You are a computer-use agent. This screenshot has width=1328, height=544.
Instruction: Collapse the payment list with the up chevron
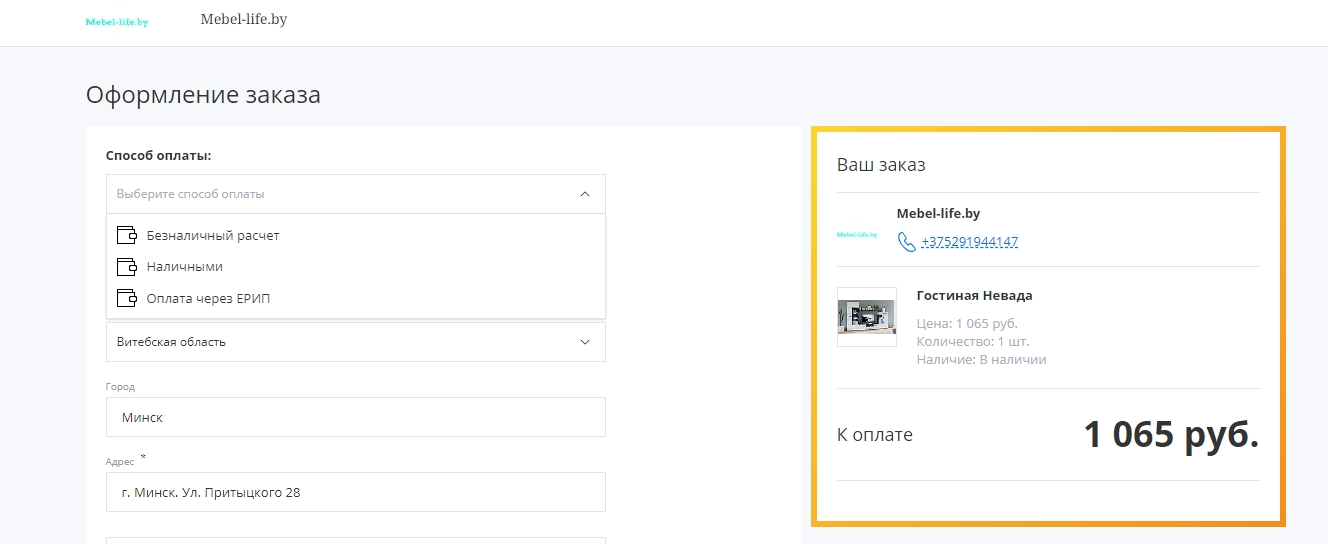[x=585, y=194]
